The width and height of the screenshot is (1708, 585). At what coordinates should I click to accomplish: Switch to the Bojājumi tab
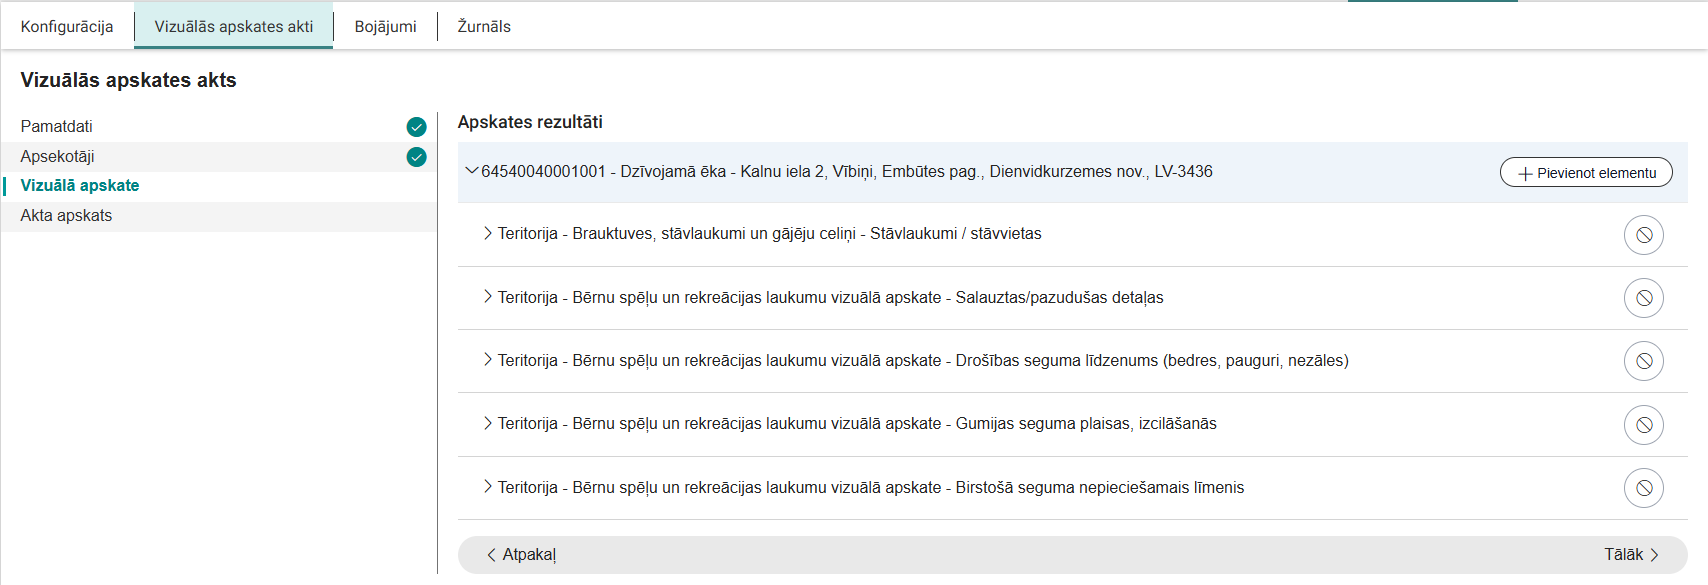(385, 27)
